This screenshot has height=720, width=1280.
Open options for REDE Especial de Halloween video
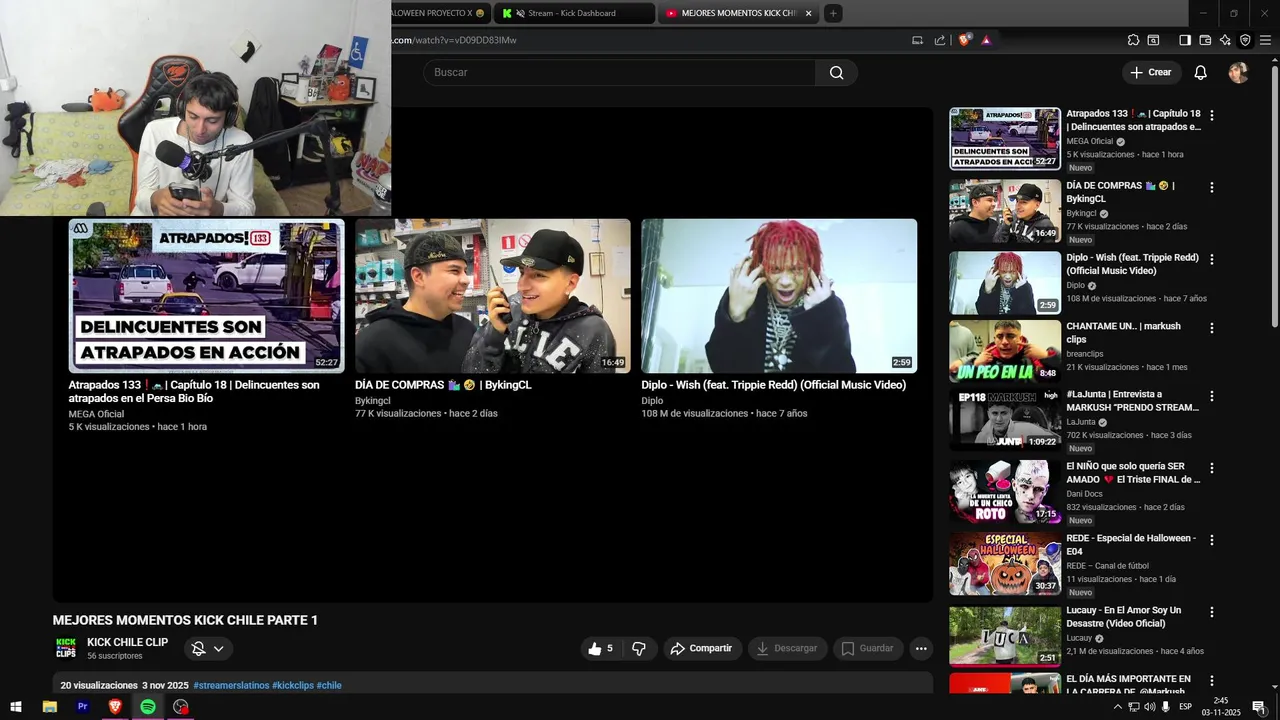click(1212, 540)
